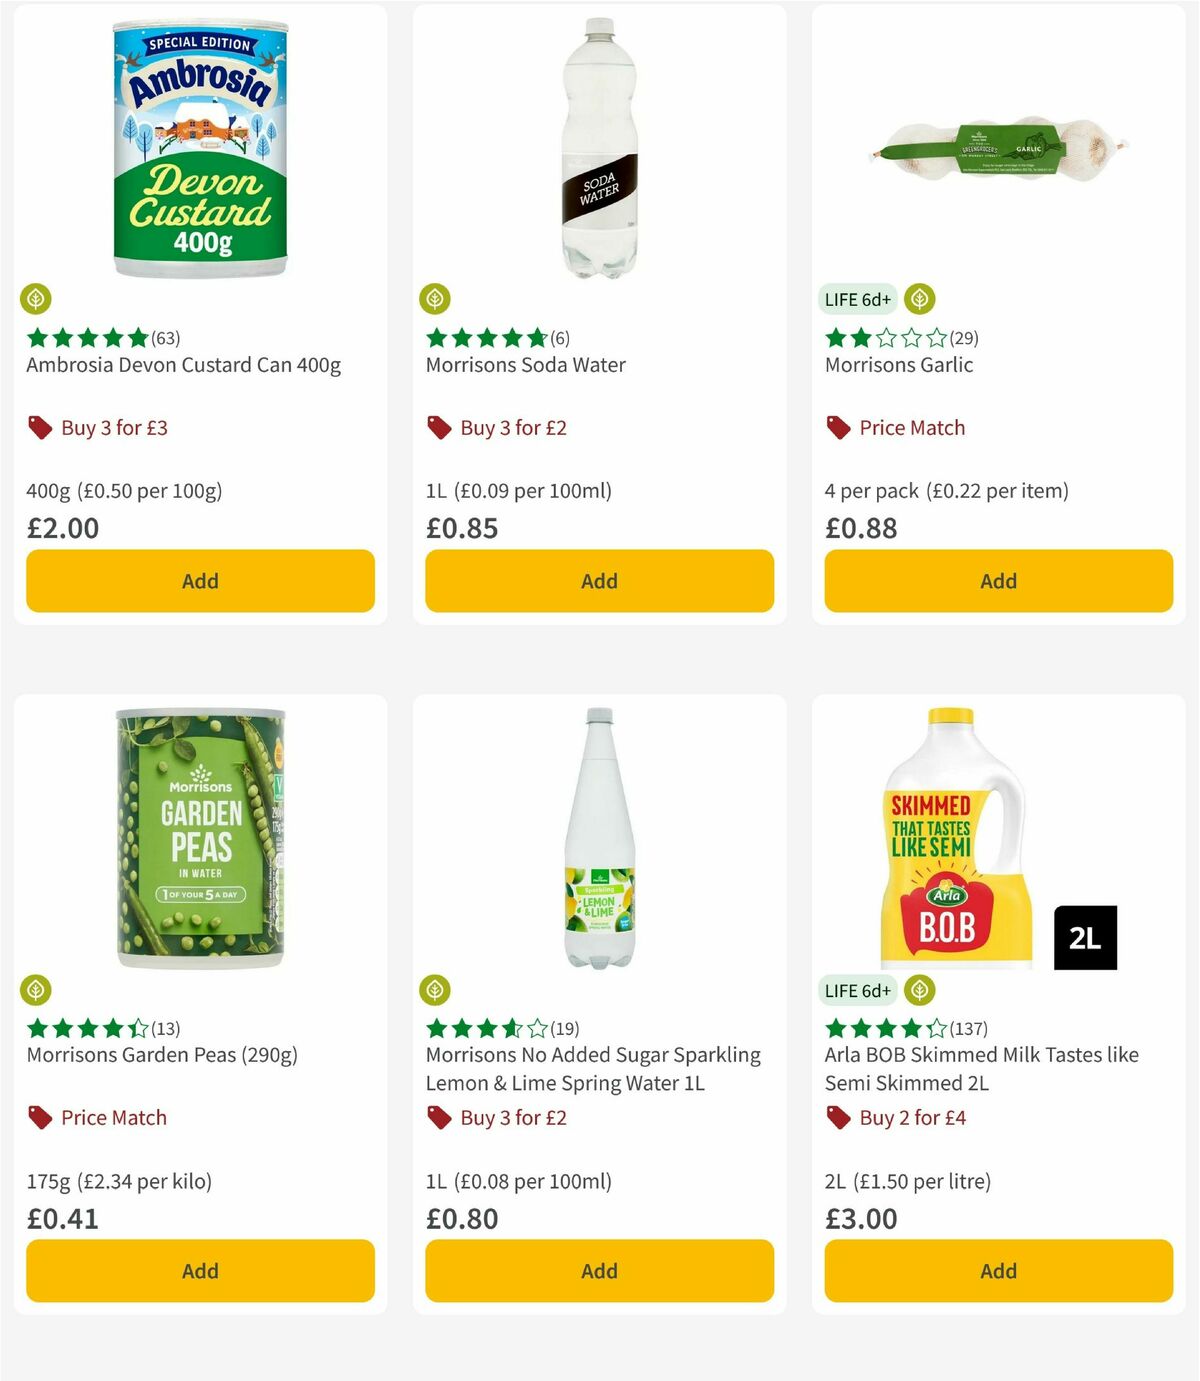Open the Morrisons Garlic product page

(898, 365)
